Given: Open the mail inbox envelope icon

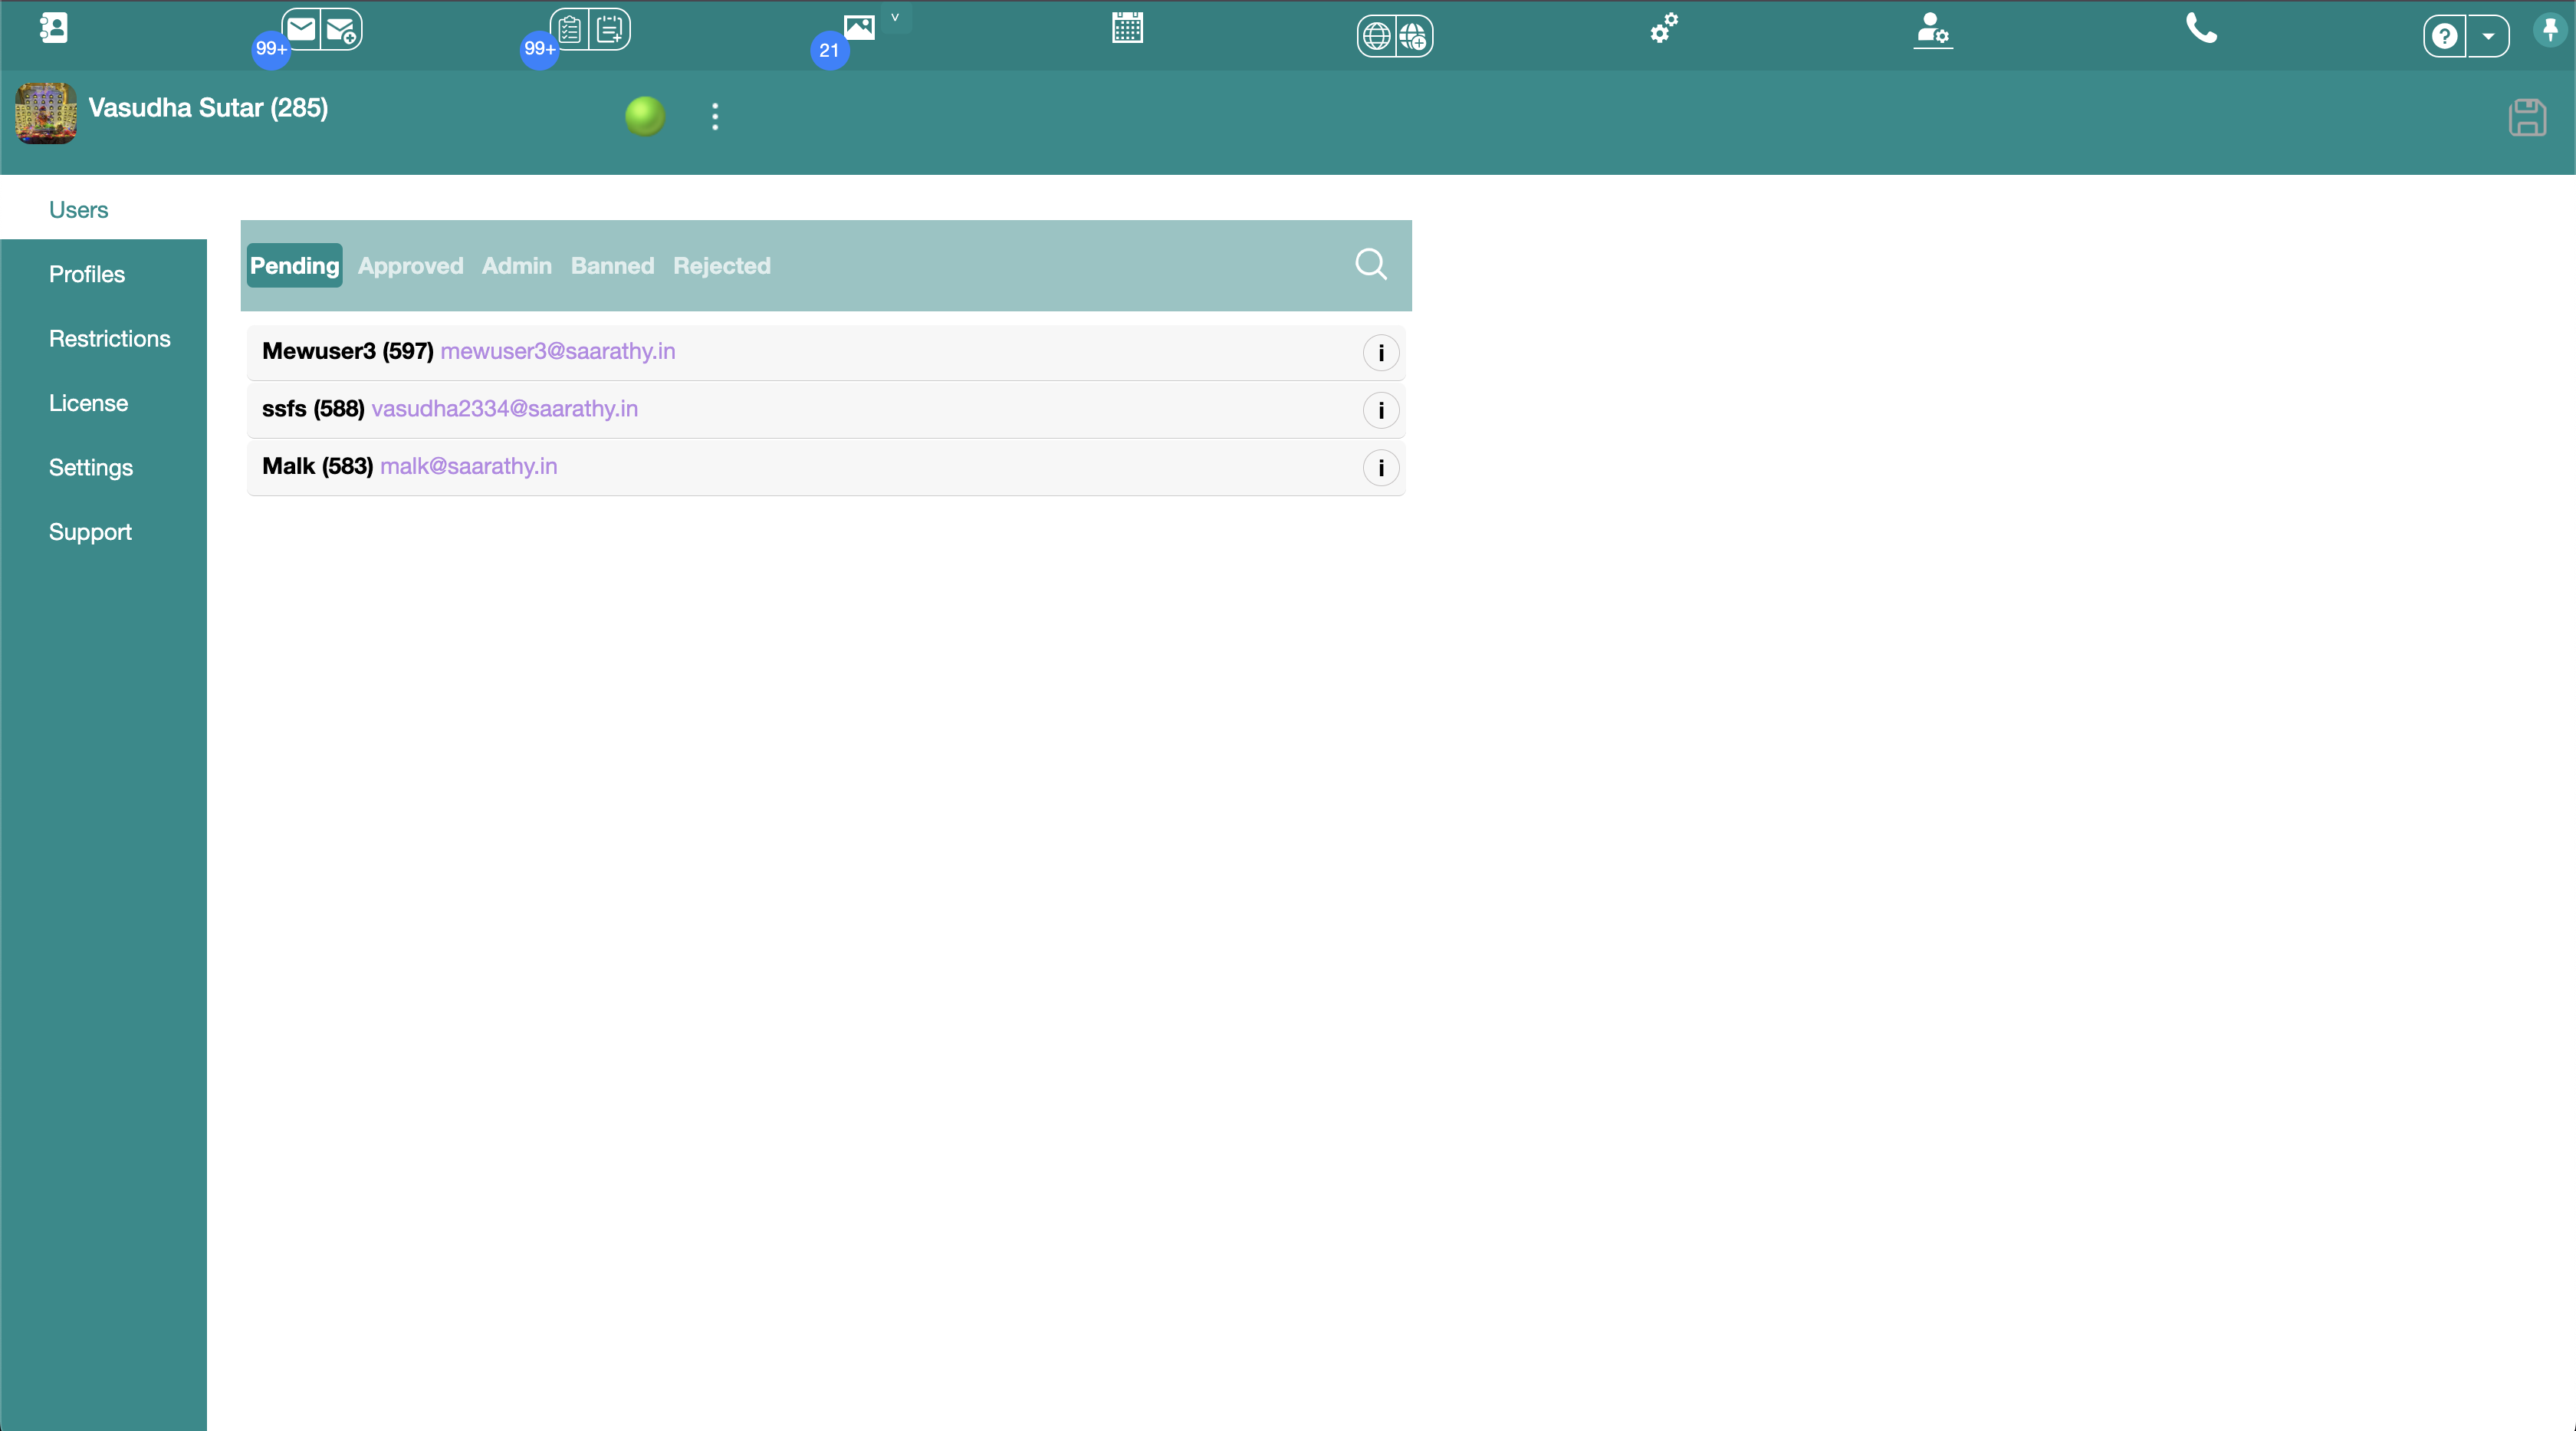Looking at the screenshot, I should pyautogui.click(x=301, y=30).
